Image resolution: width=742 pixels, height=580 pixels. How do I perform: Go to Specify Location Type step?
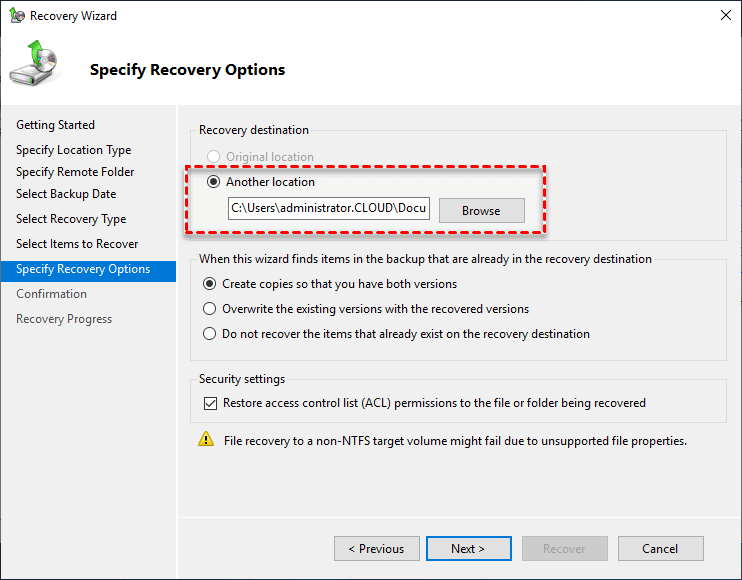point(74,150)
